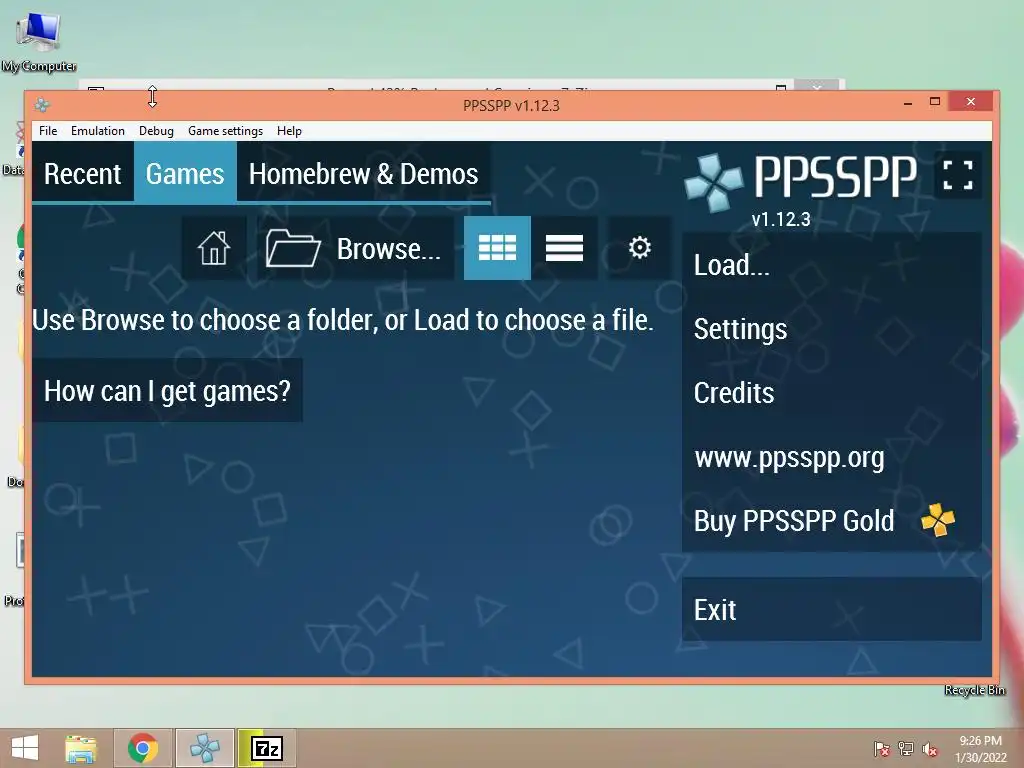Select PPSSPP taskbar icon
The image size is (1024, 768).
(204, 748)
